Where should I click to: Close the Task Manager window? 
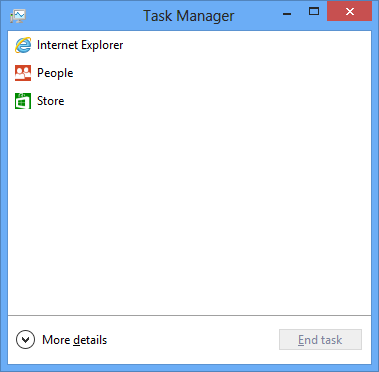click(x=350, y=12)
